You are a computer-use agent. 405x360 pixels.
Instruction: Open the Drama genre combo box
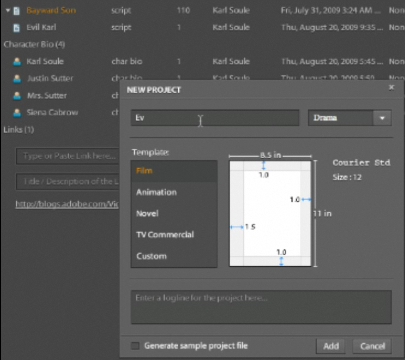point(350,118)
